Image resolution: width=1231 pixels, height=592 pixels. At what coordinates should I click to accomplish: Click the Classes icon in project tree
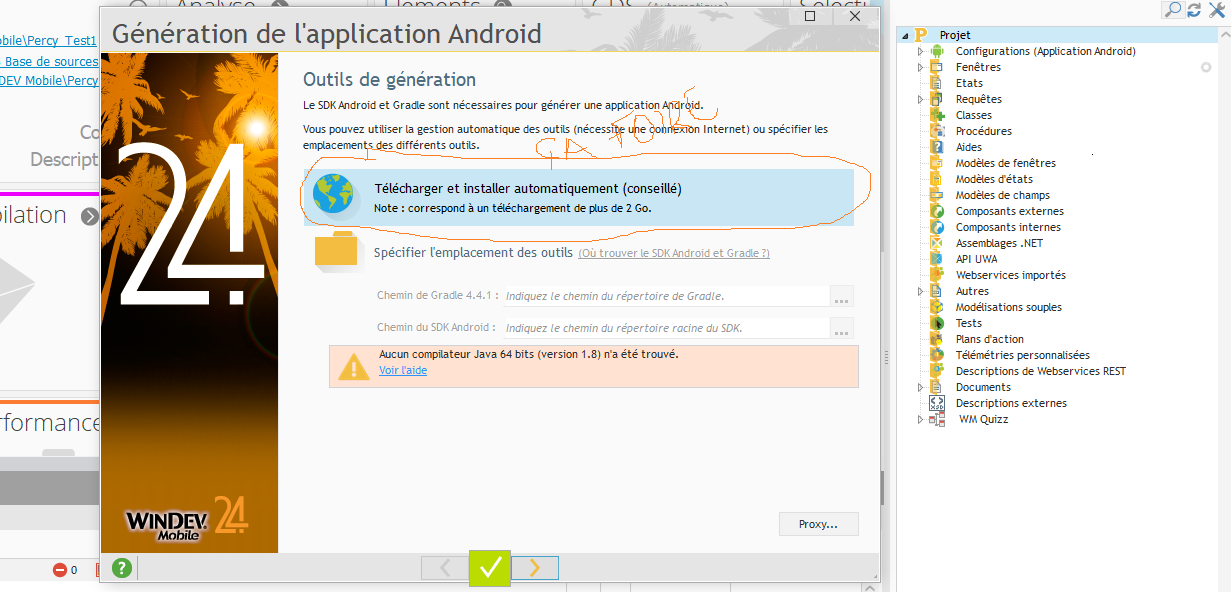(937, 115)
